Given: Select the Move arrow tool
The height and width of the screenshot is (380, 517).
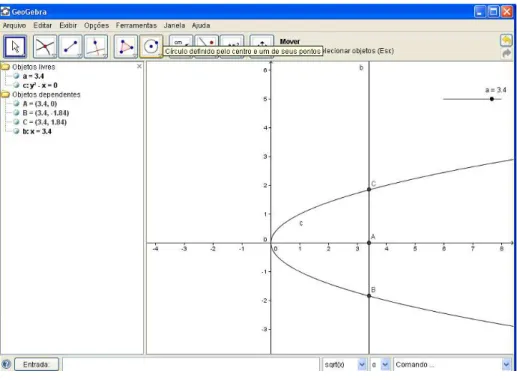Looking at the screenshot, I should point(15,47).
